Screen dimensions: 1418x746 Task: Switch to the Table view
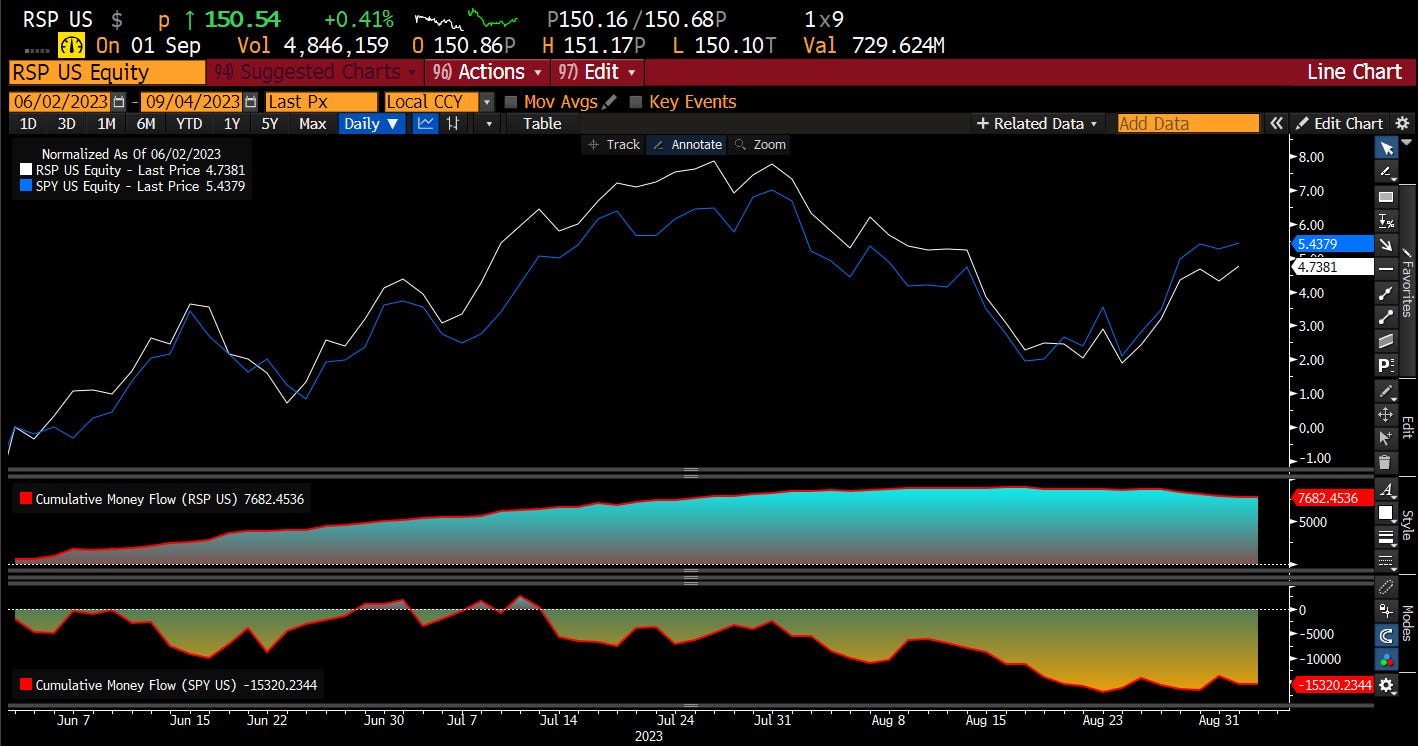pyautogui.click(x=542, y=123)
